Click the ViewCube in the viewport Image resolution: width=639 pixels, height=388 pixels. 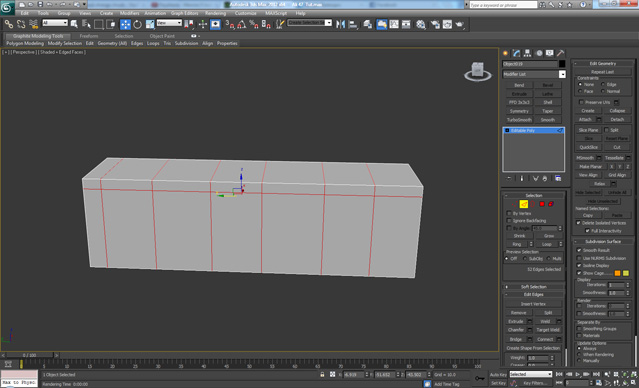point(478,71)
